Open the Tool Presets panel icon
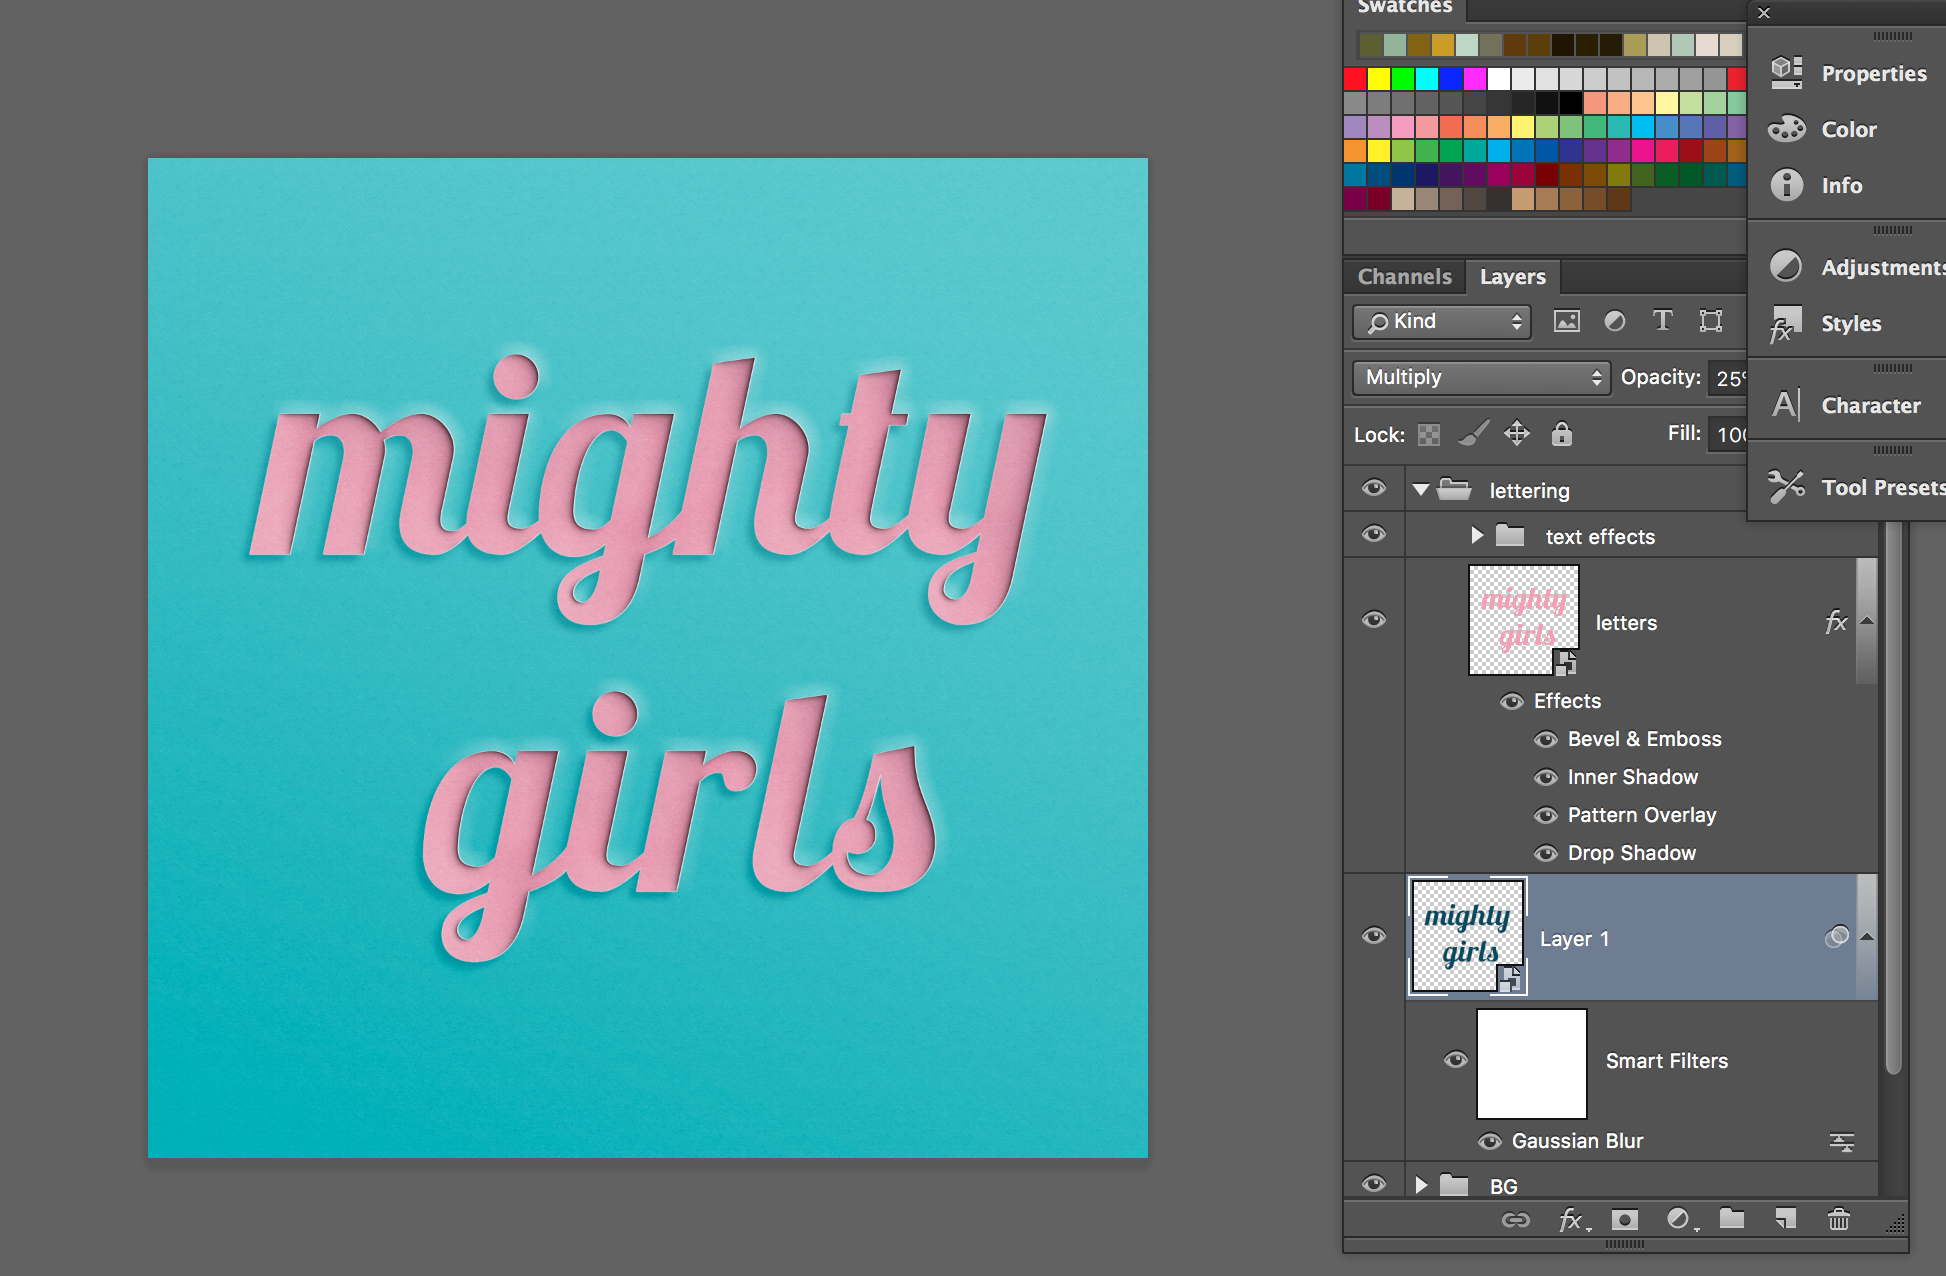This screenshot has width=1946, height=1276. tap(1786, 487)
